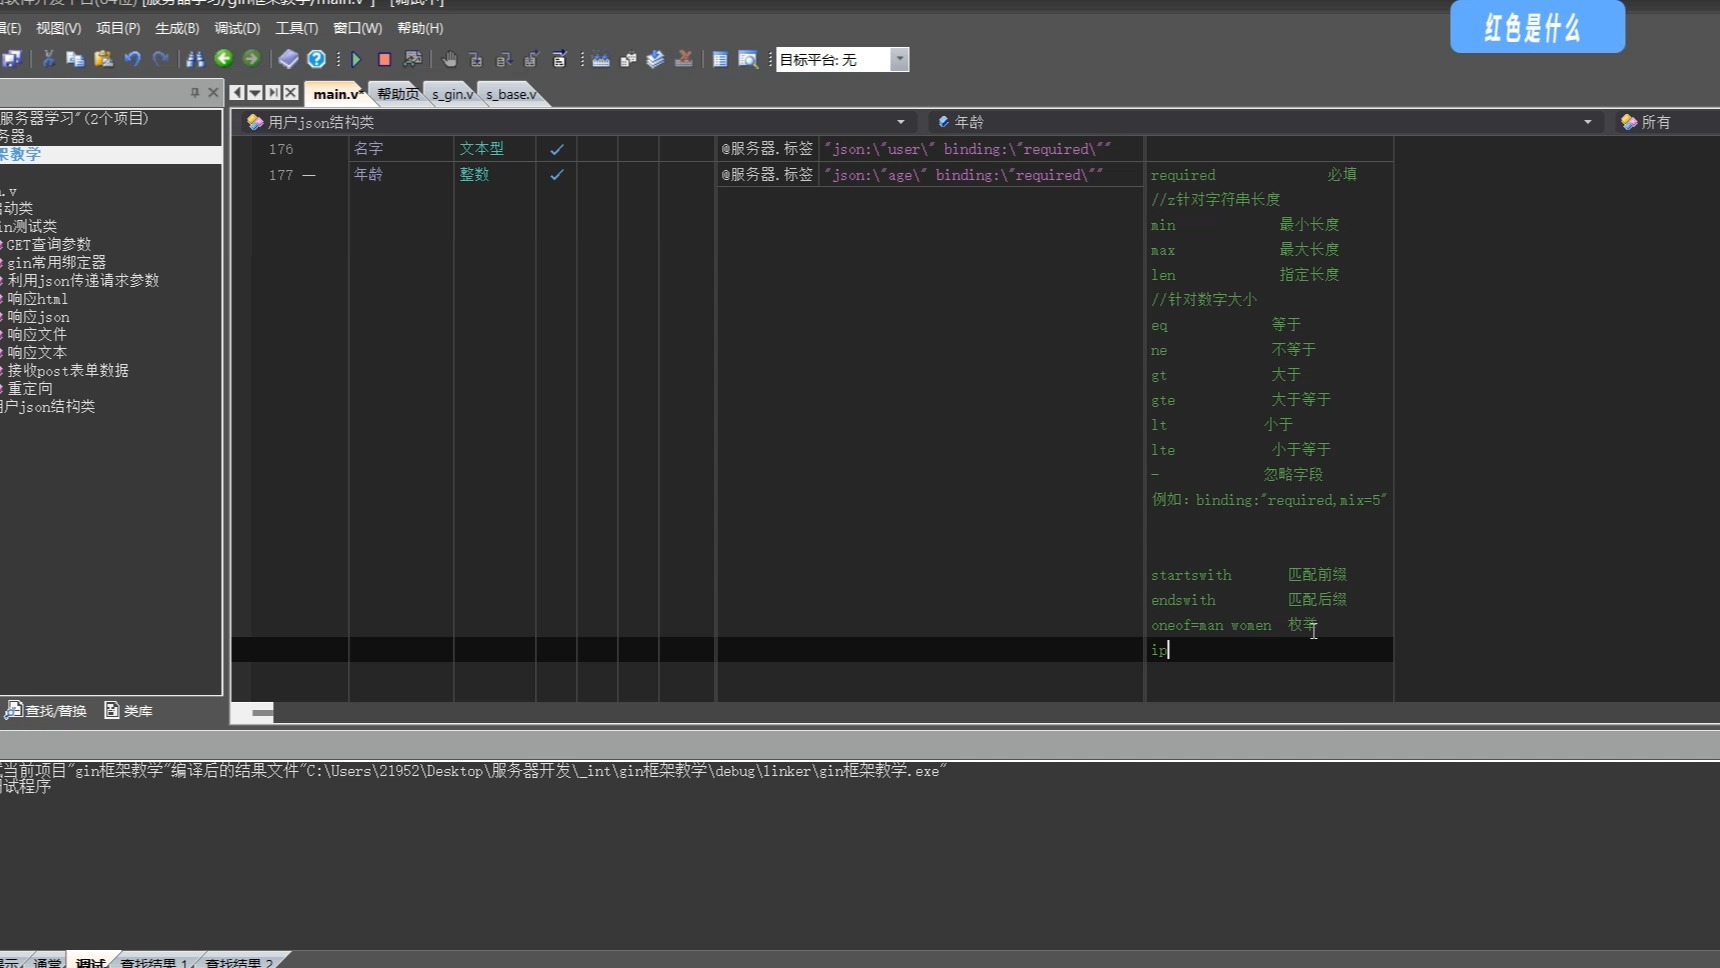1720x968 pixels.
Task: Navigate back with the green left arrow
Action: [224, 59]
